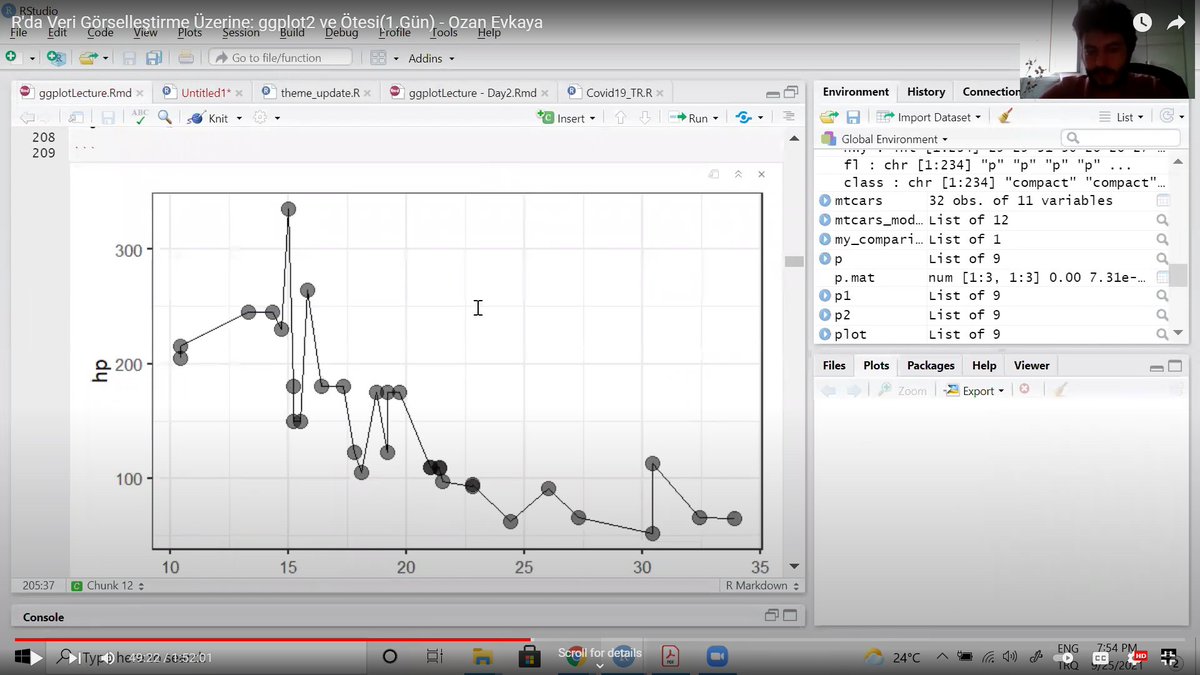Switch to theme_update.R tab

click(318, 92)
